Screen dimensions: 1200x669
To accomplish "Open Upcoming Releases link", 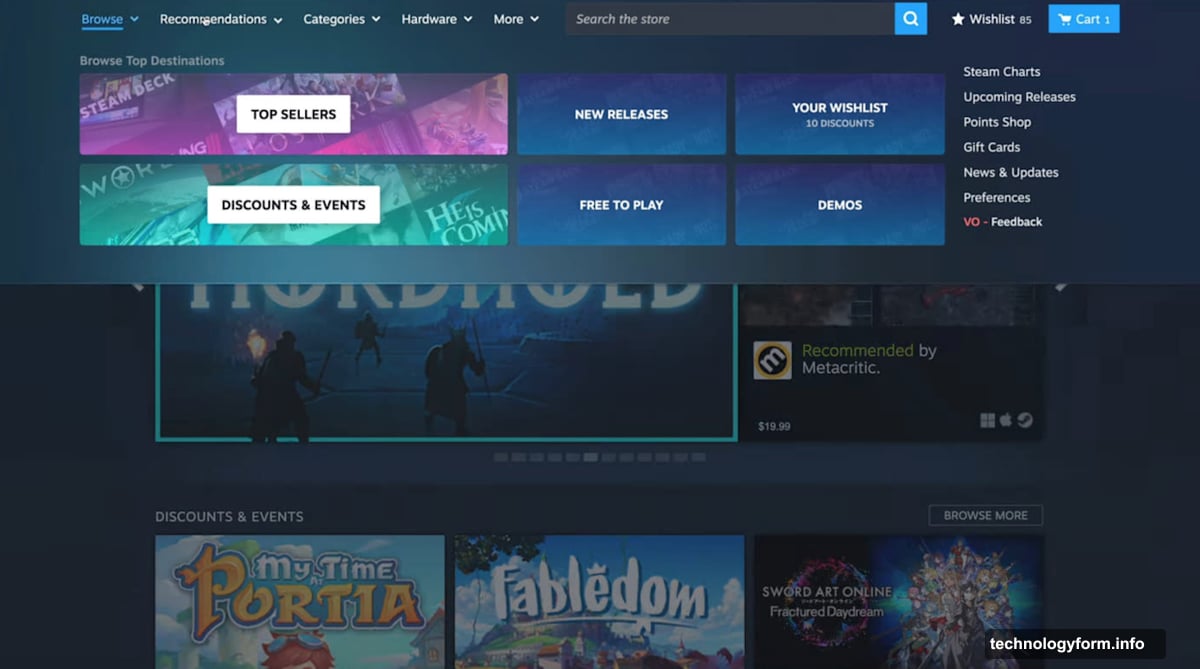I will [x=1020, y=97].
